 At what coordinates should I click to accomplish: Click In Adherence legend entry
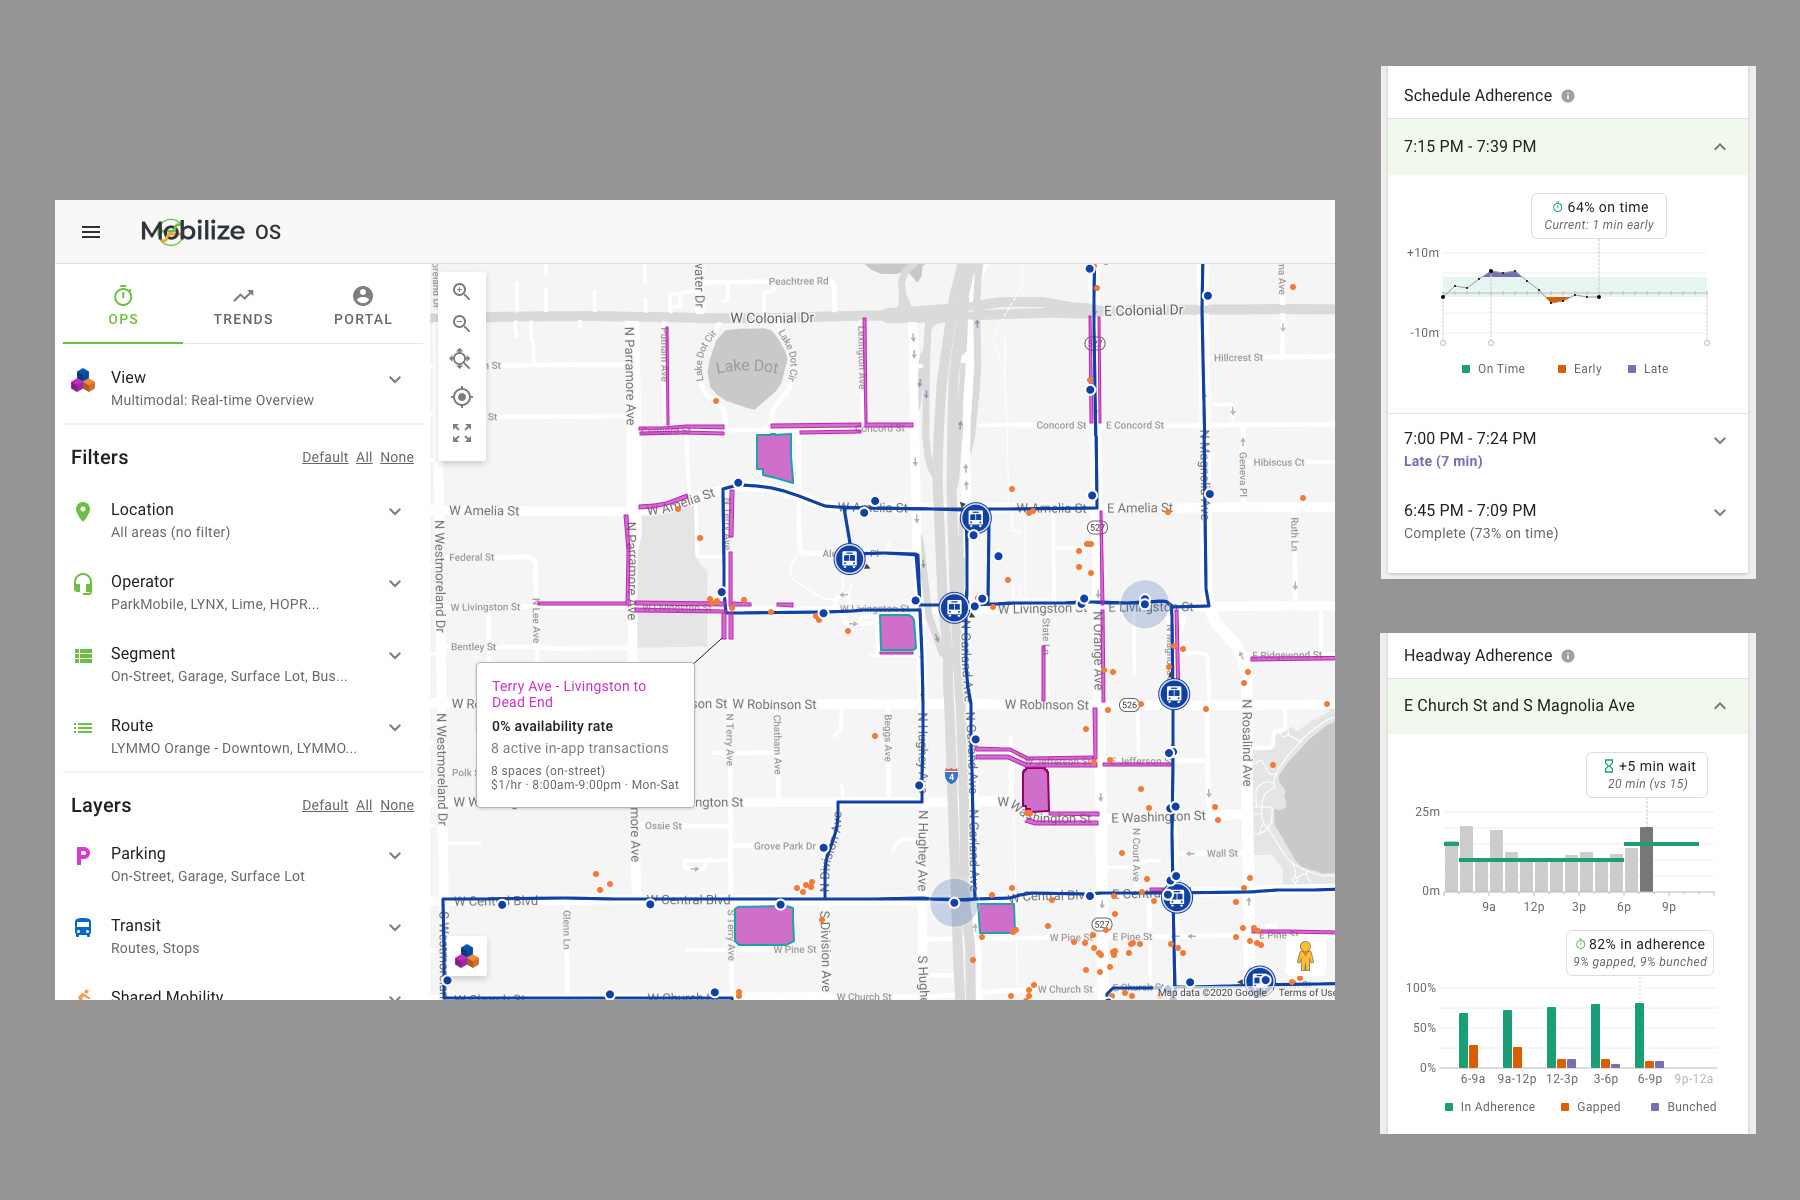tap(1490, 1107)
